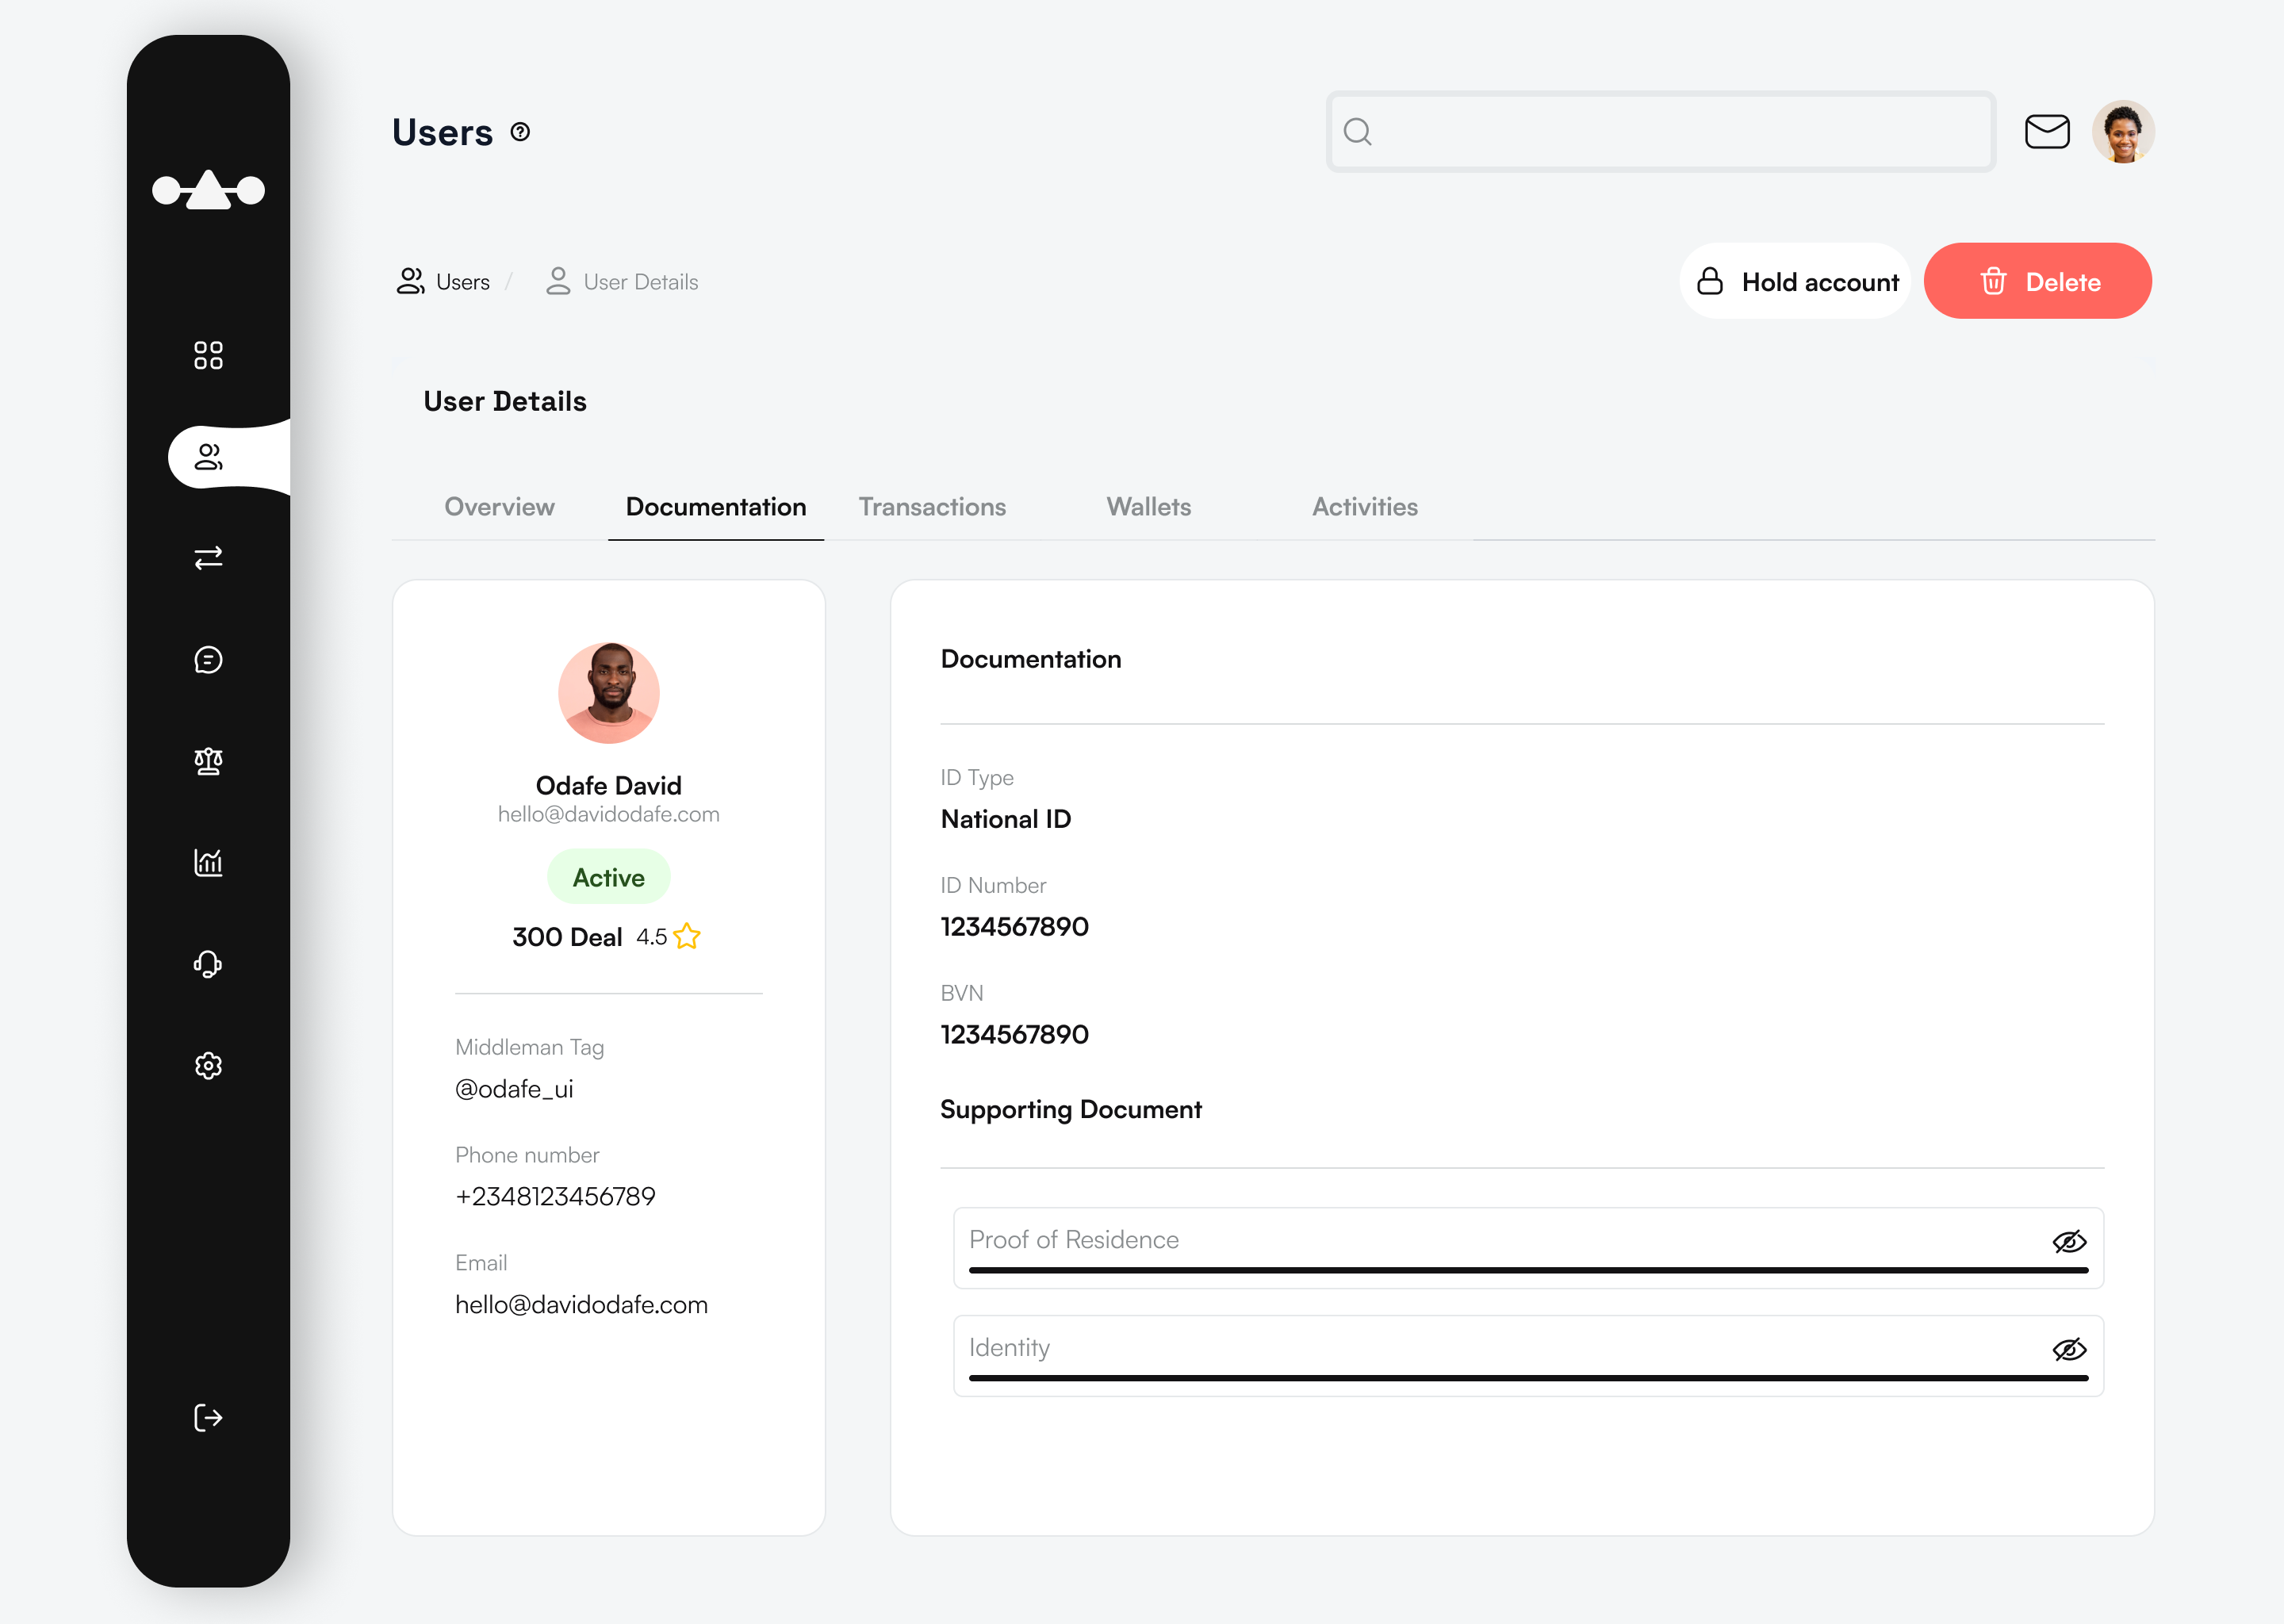Switch to the Transactions tab
This screenshot has height=1624, width=2284.
click(932, 507)
